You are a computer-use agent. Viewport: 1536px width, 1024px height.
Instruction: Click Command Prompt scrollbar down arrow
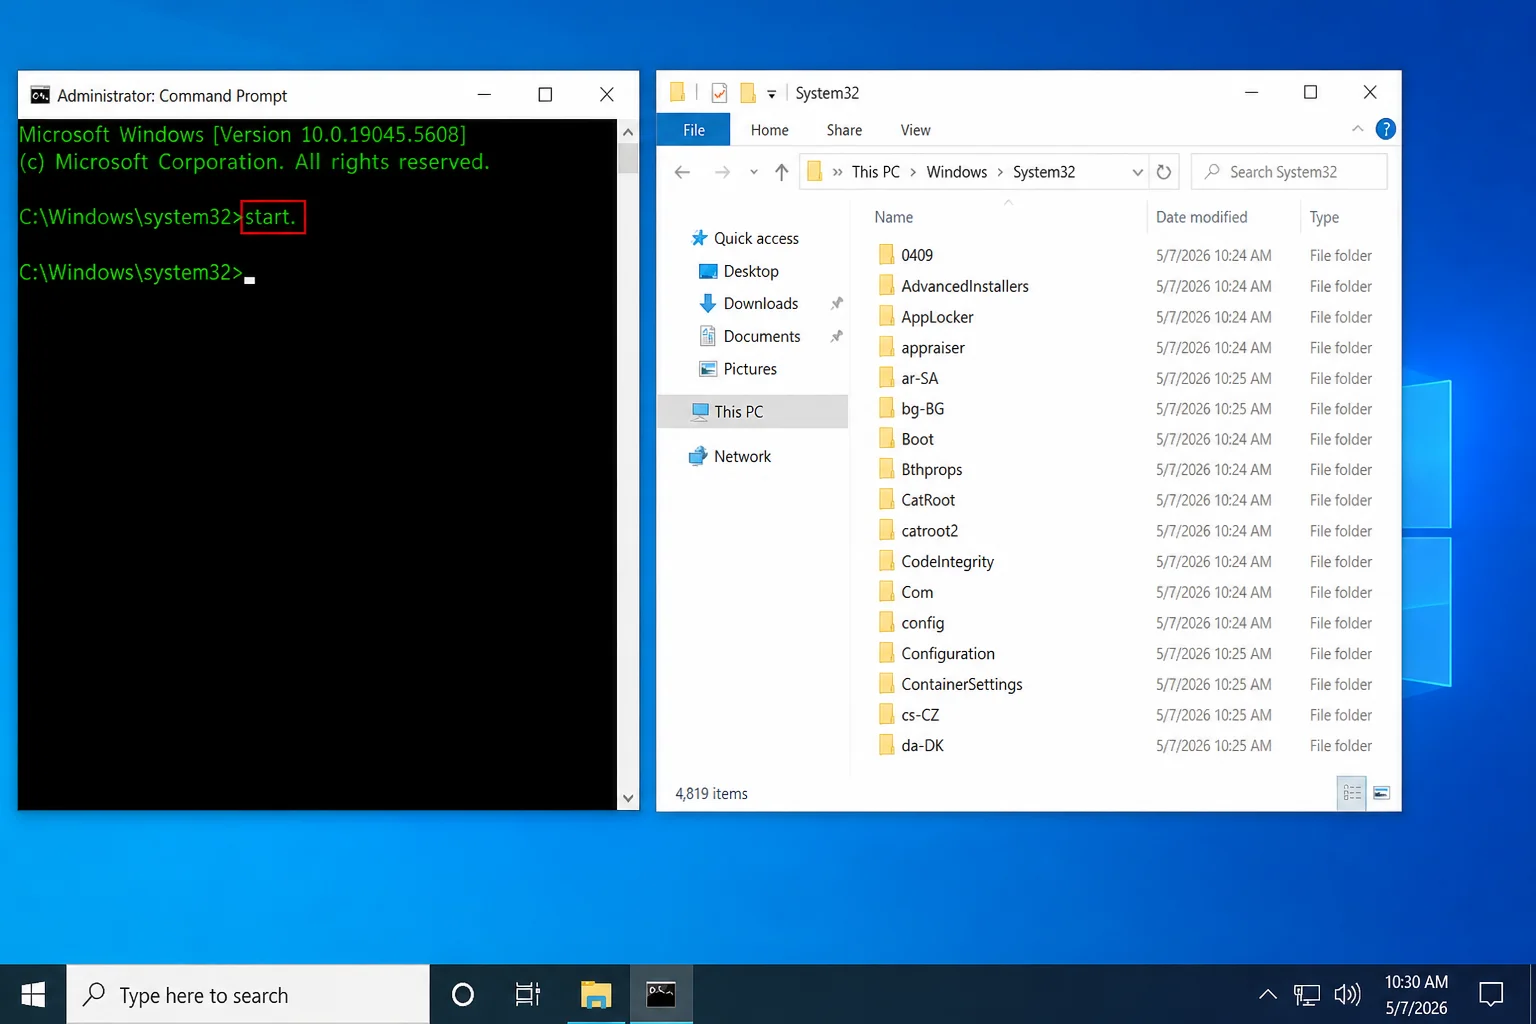[x=628, y=798]
